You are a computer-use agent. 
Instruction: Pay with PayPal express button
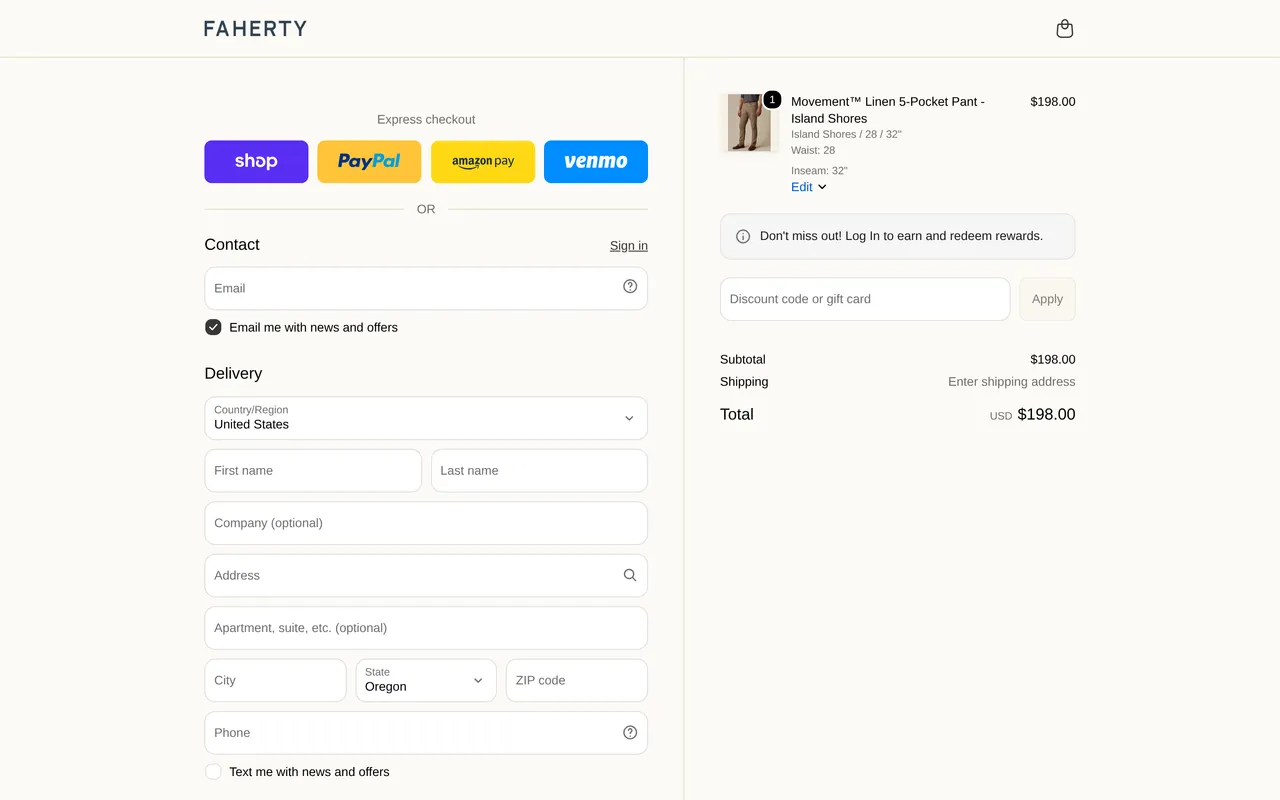(x=369, y=161)
